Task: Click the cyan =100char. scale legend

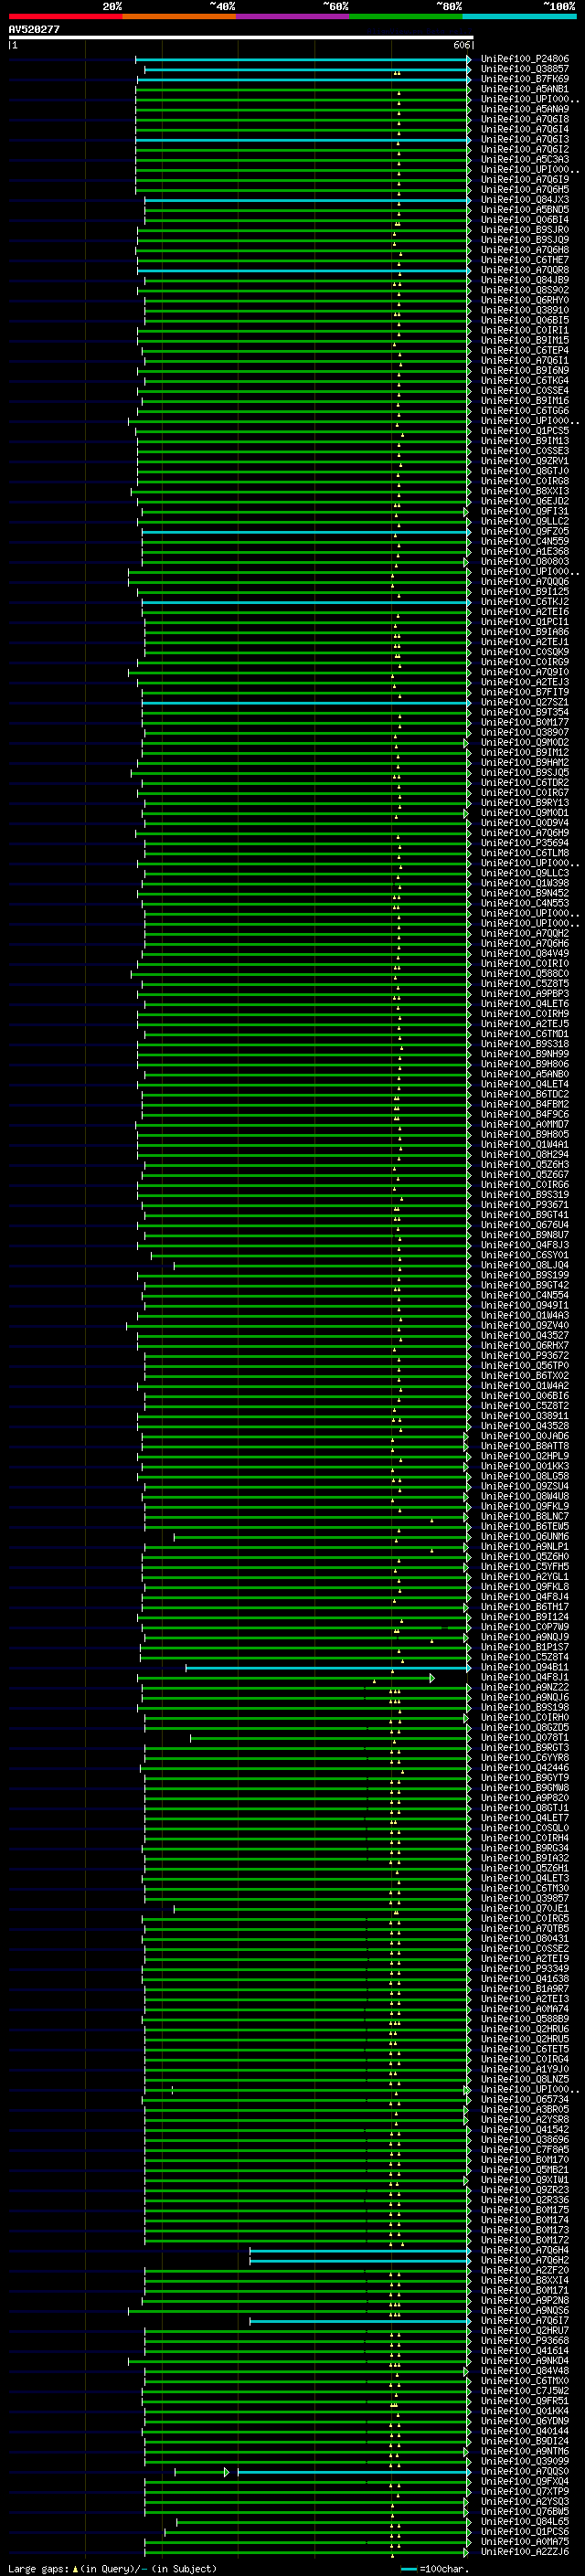Action: click(435, 2568)
